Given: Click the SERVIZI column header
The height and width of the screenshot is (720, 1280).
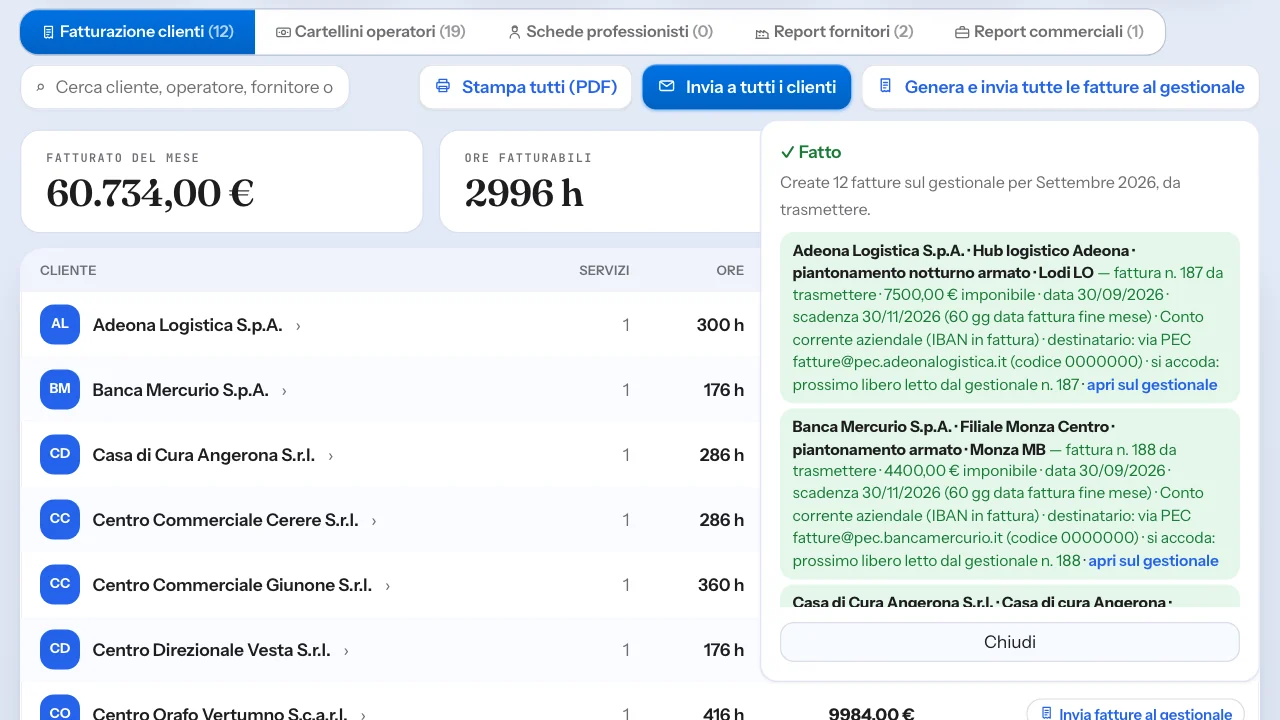Looking at the screenshot, I should point(604,271).
